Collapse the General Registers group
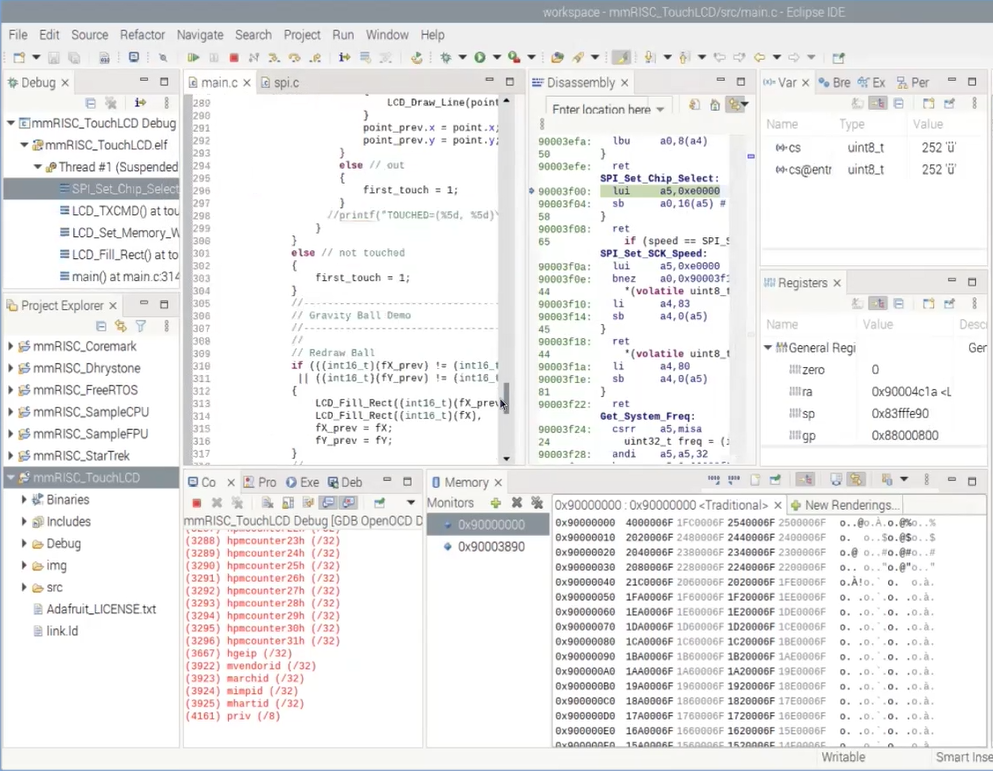This screenshot has width=993, height=771. coord(769,348)
